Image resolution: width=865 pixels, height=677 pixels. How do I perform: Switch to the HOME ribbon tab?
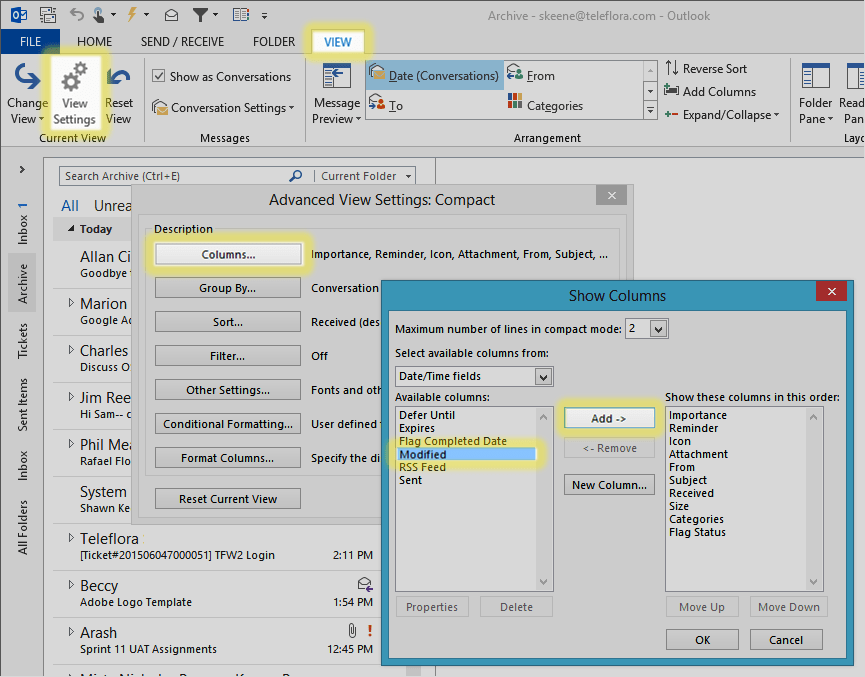(x=94, y=41)
